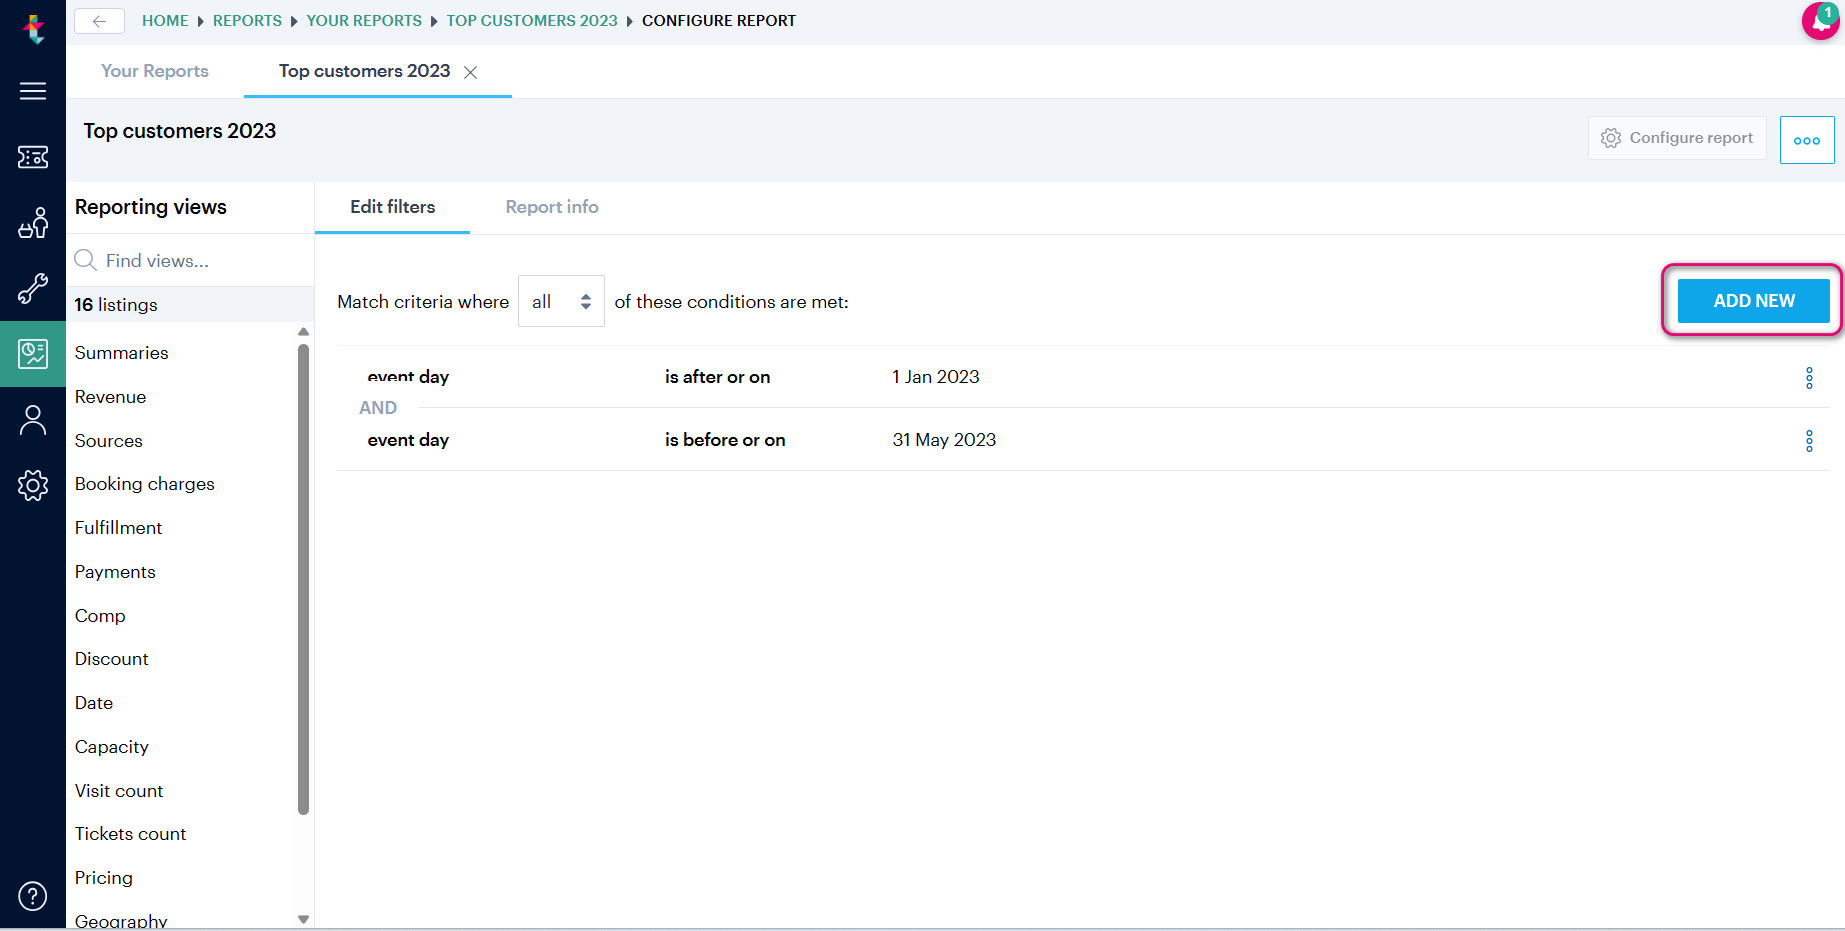
Task: Click the ADD NEW button
Action: [1753, 301]
